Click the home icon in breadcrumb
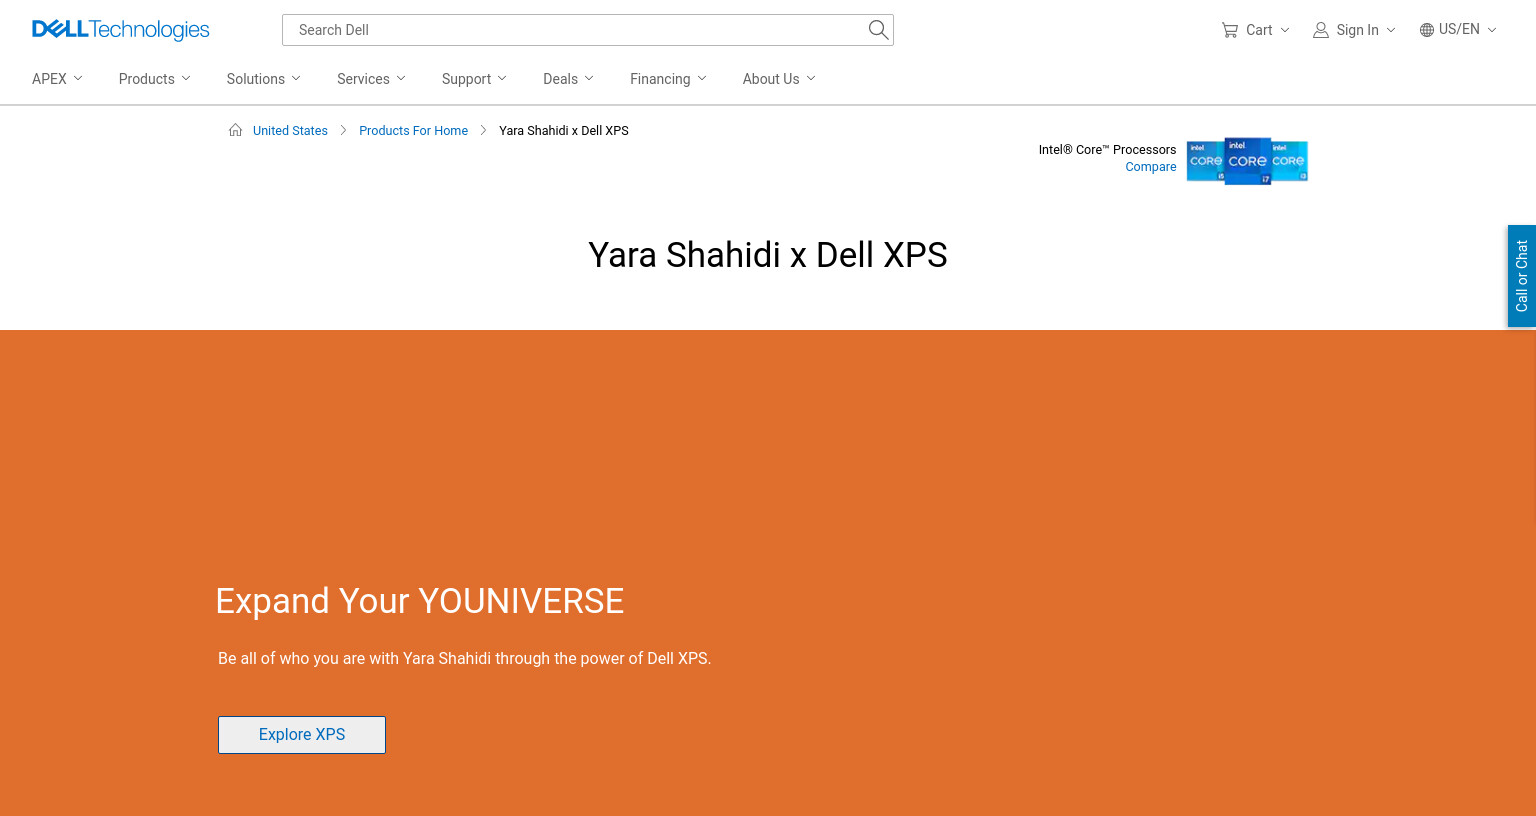This screenshot has height=816, width=1536. click(235, 130)
